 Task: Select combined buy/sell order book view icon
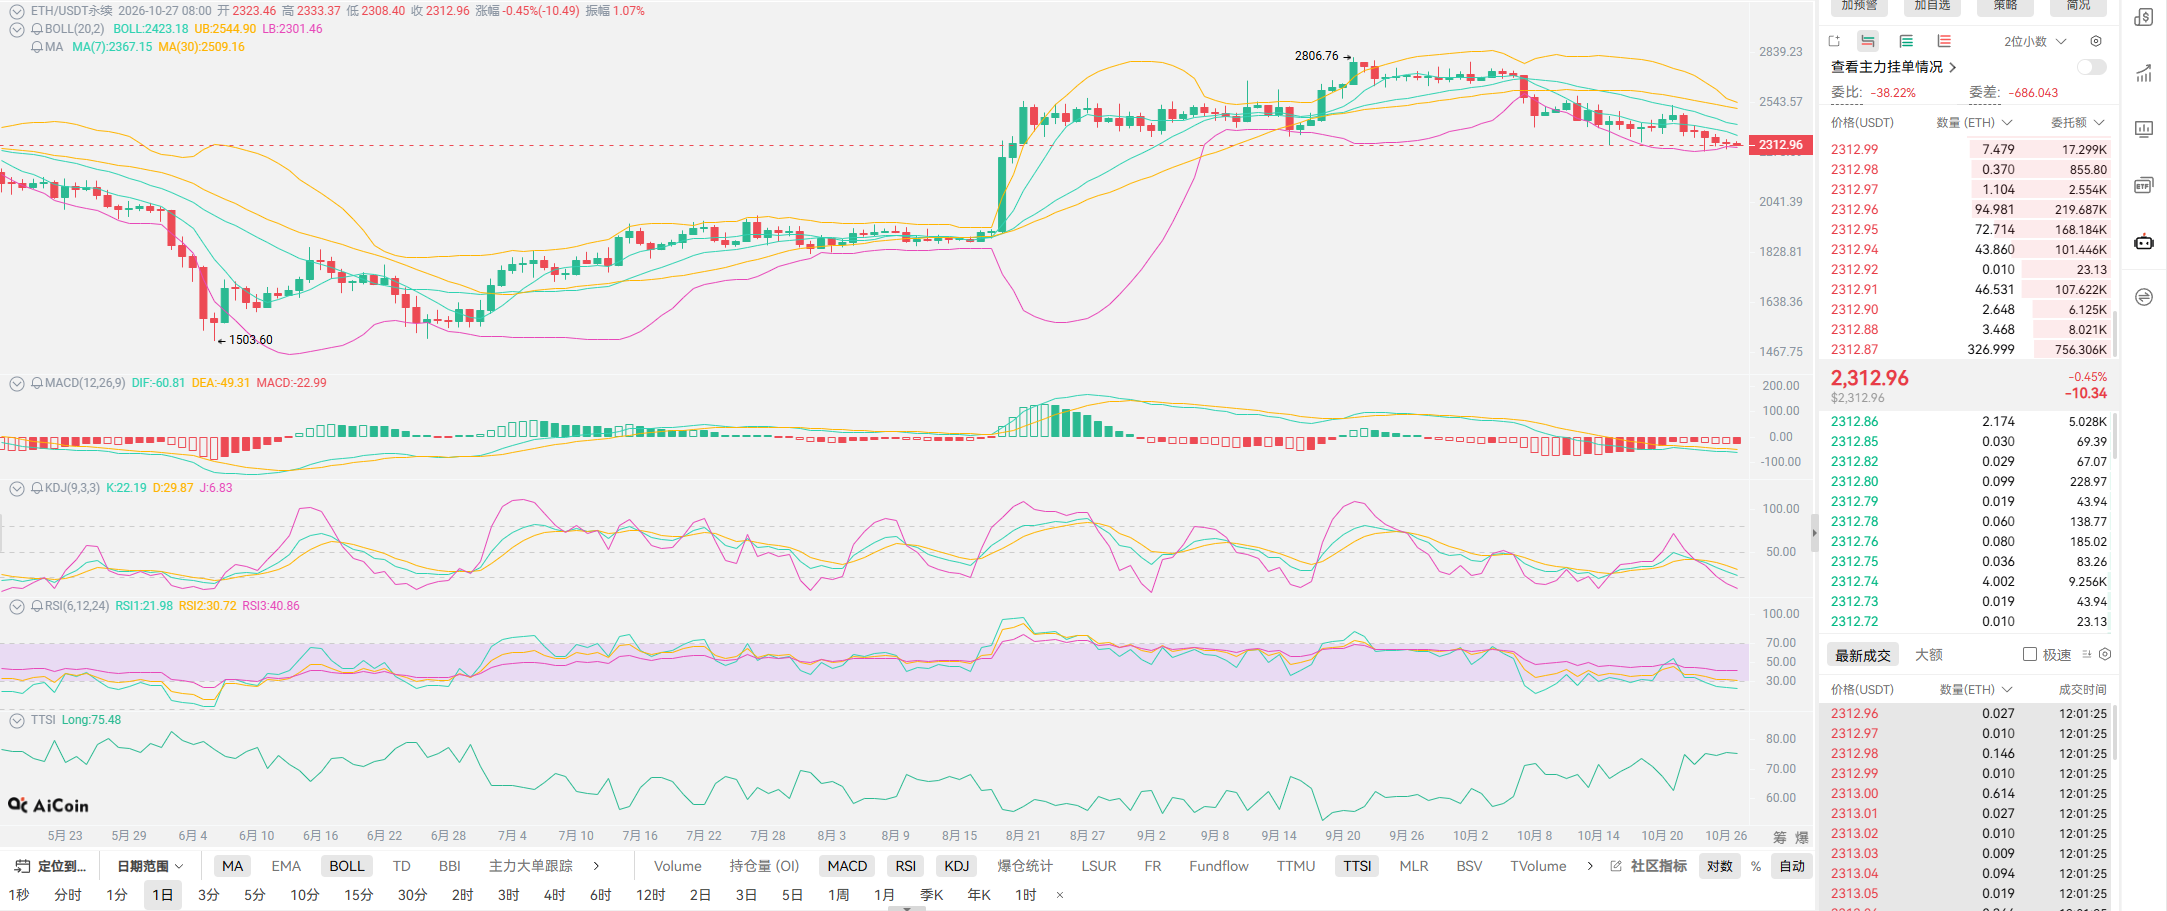click(x=1868, y=41)
